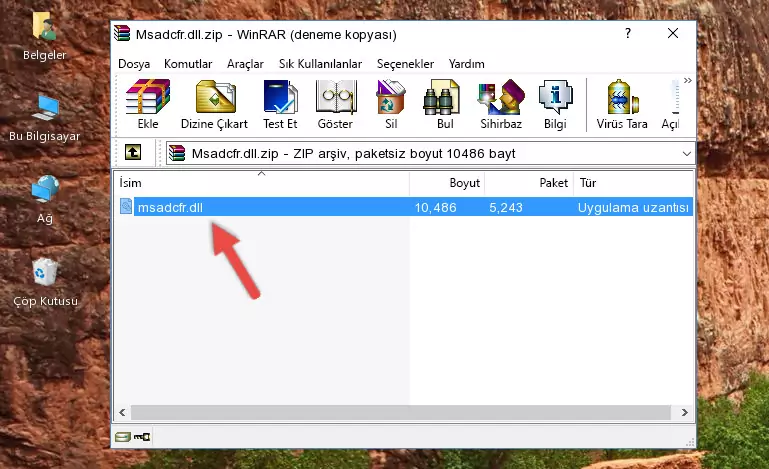769x469 pixels.
Task: Open the archive path dropdown
Action: coord(687,154)
